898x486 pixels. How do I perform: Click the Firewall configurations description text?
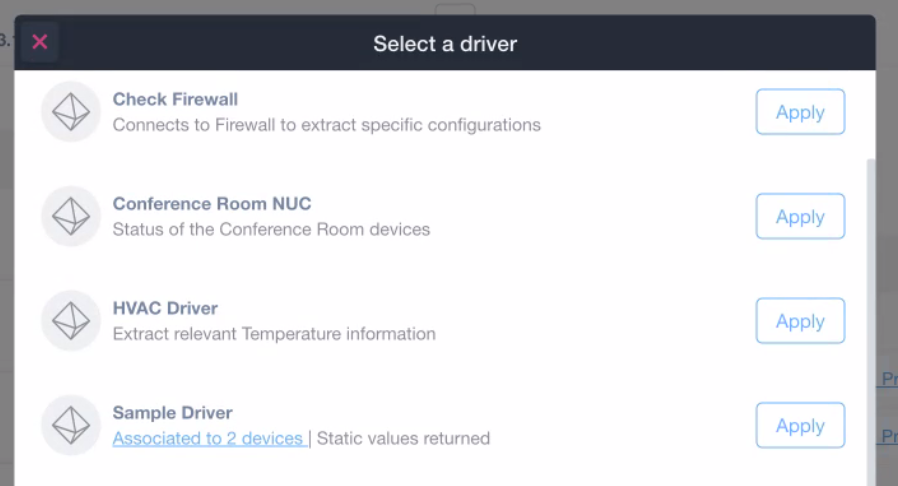coord(326,125)
